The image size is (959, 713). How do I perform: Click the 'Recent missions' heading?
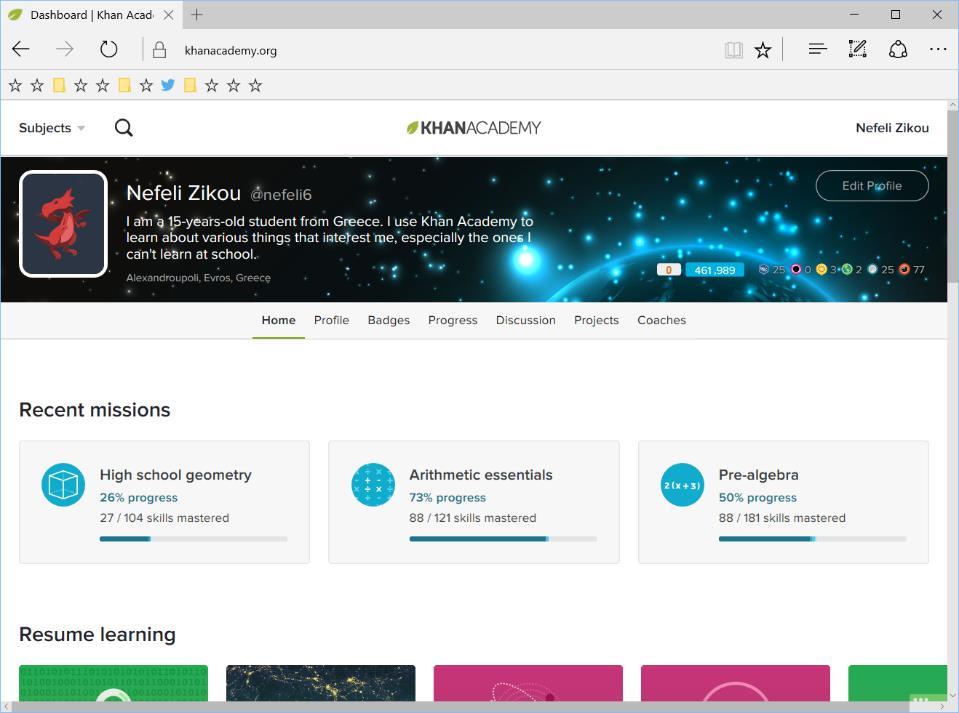[95, 410]
